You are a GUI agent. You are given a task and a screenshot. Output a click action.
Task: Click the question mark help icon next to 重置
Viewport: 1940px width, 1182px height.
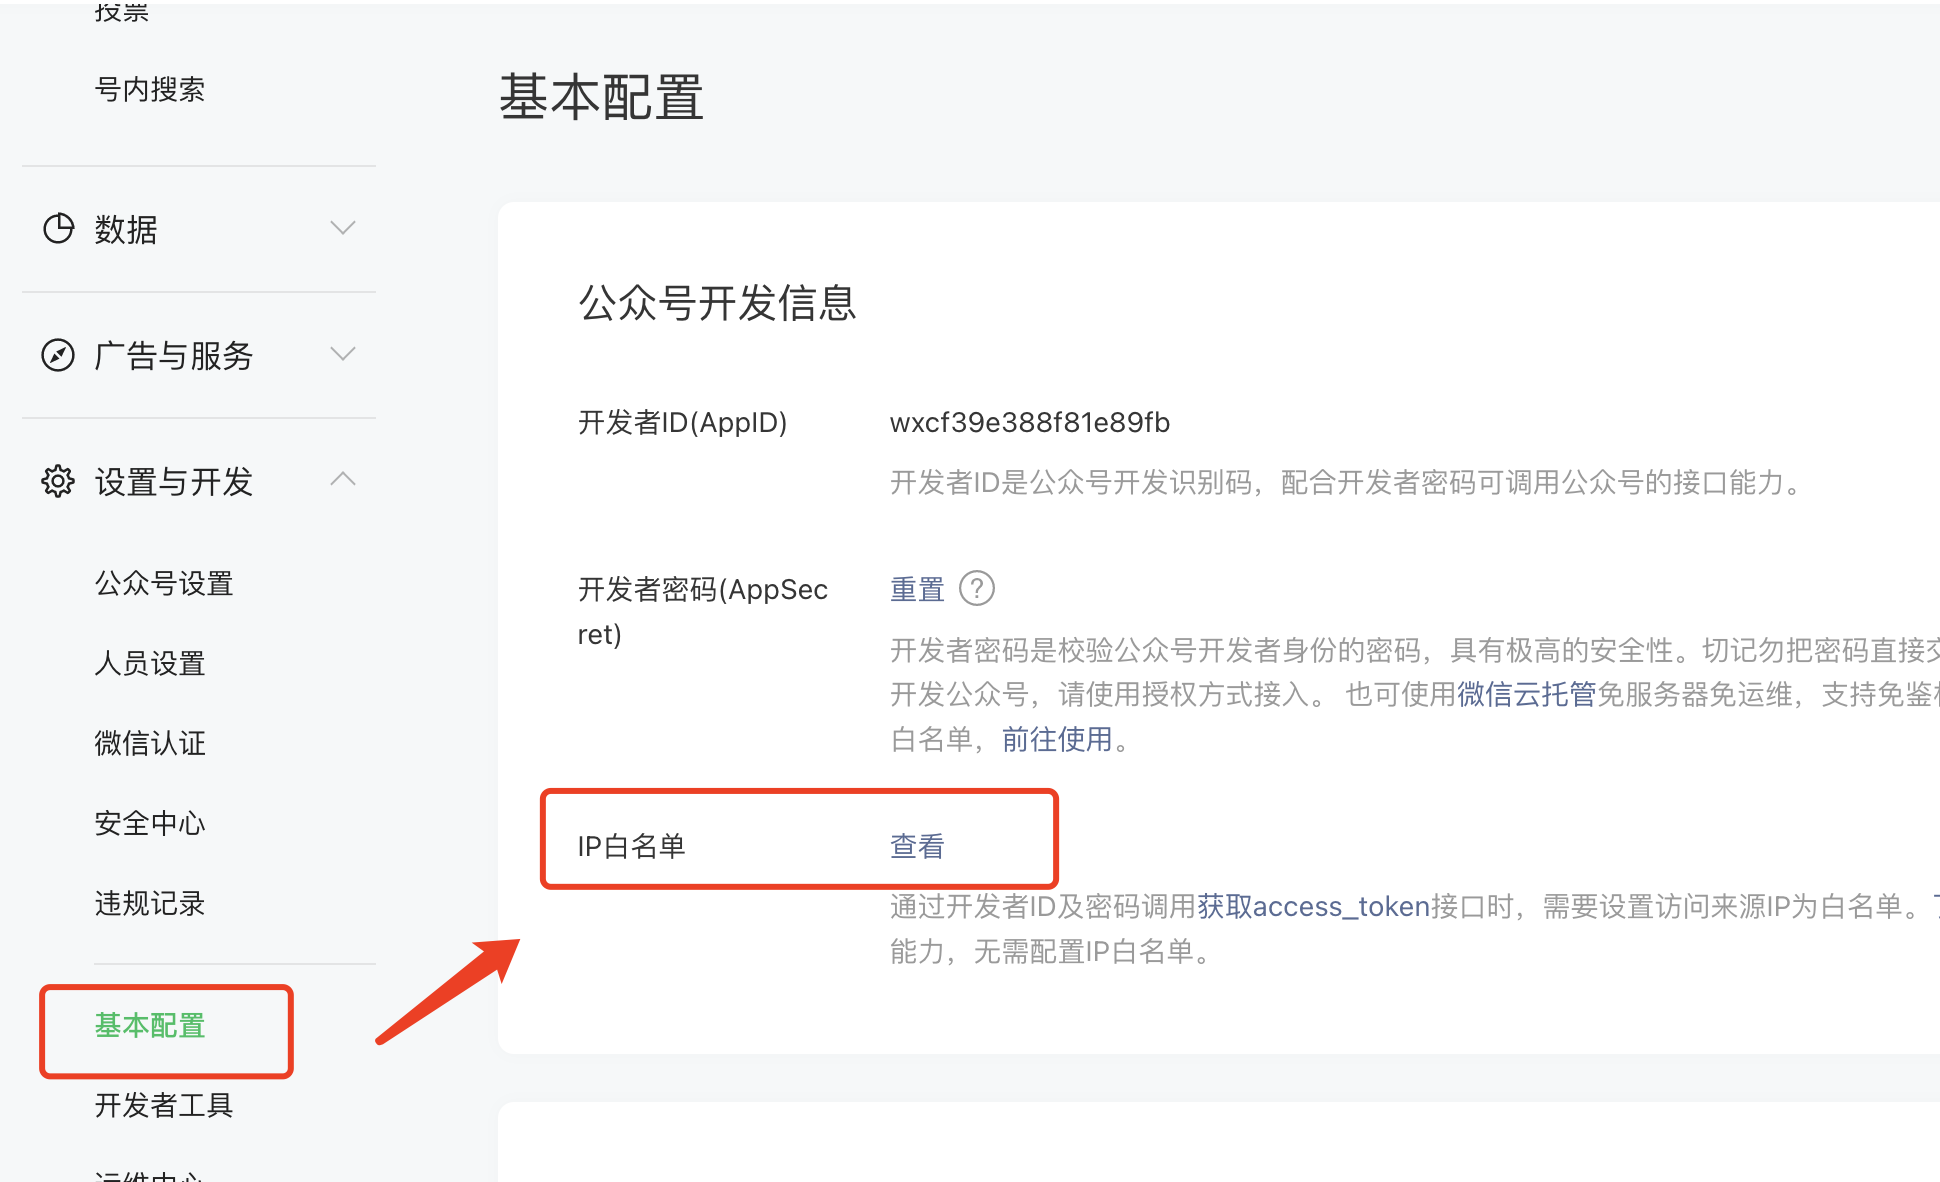(976, 589)
